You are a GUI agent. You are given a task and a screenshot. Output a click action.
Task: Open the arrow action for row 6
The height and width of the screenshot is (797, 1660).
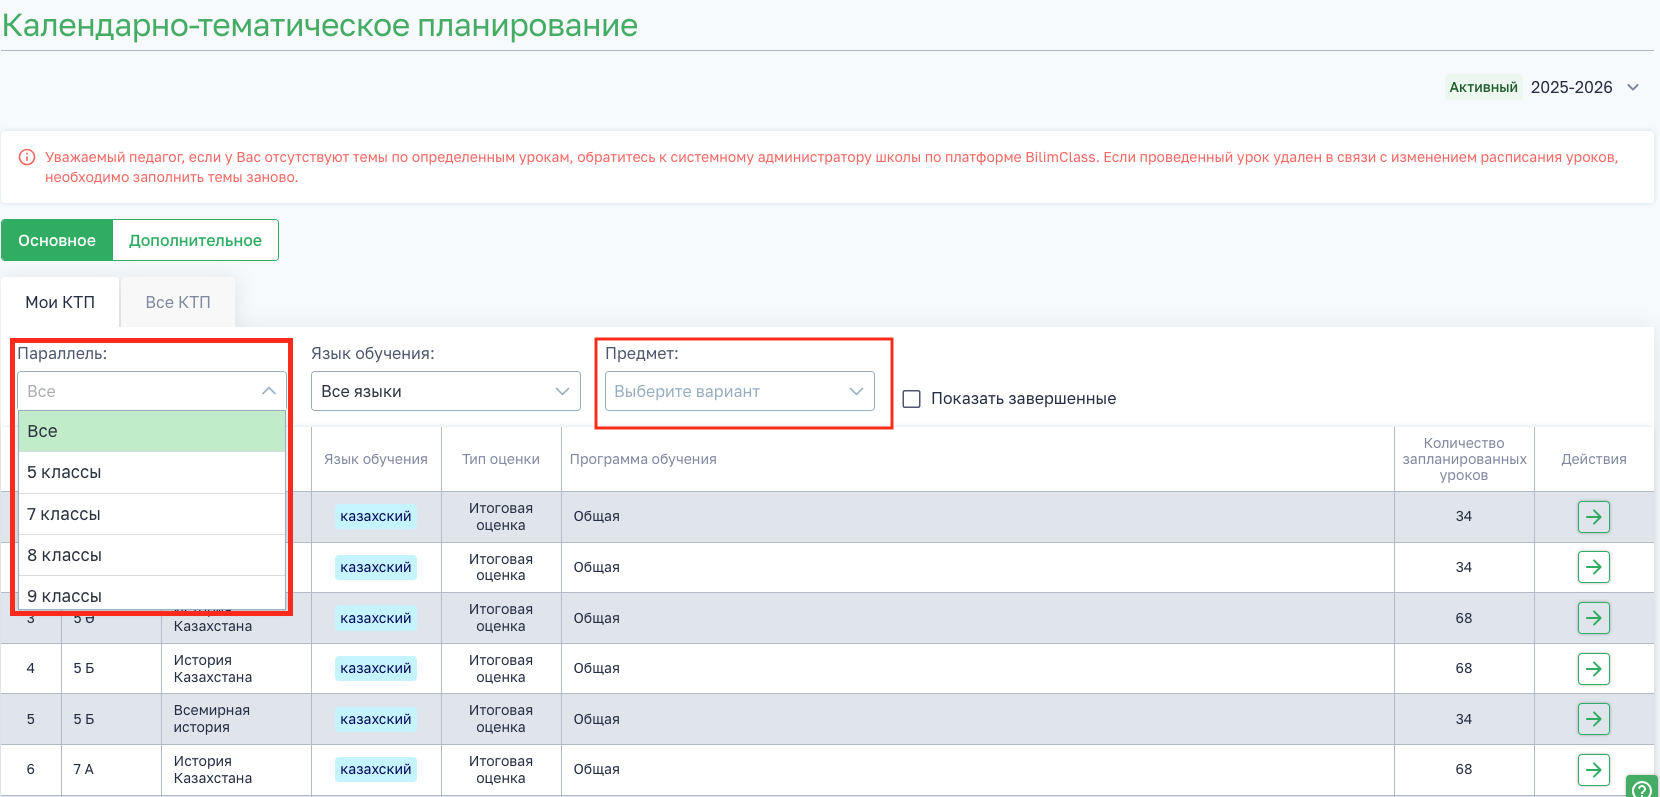(1593, 769)
